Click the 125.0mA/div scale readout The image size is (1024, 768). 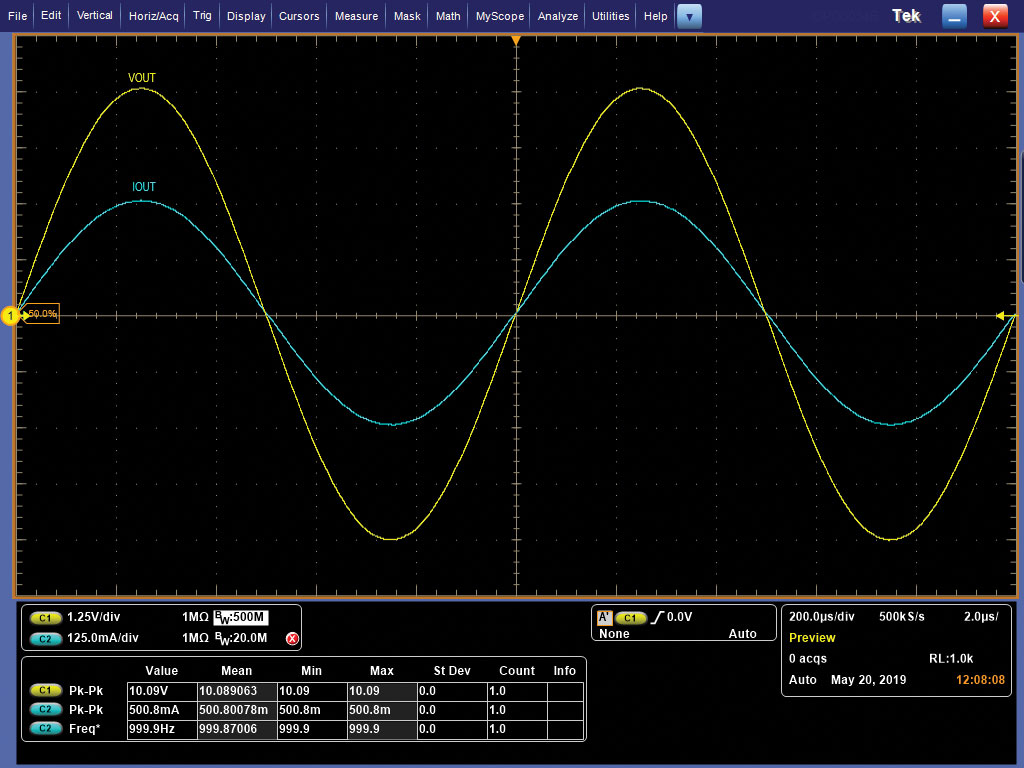103,638
